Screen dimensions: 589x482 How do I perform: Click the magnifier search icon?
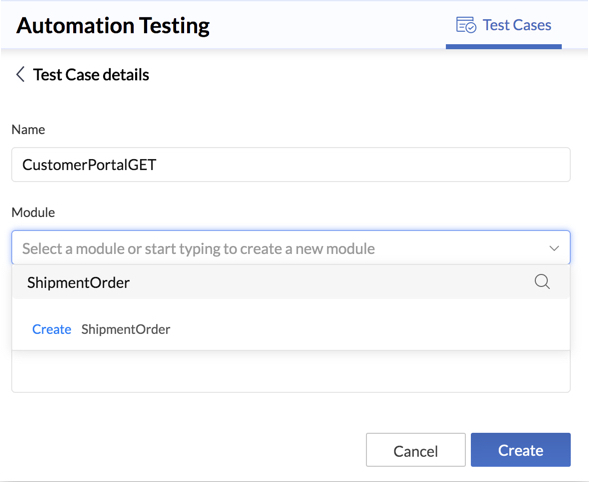coord(542,281)
